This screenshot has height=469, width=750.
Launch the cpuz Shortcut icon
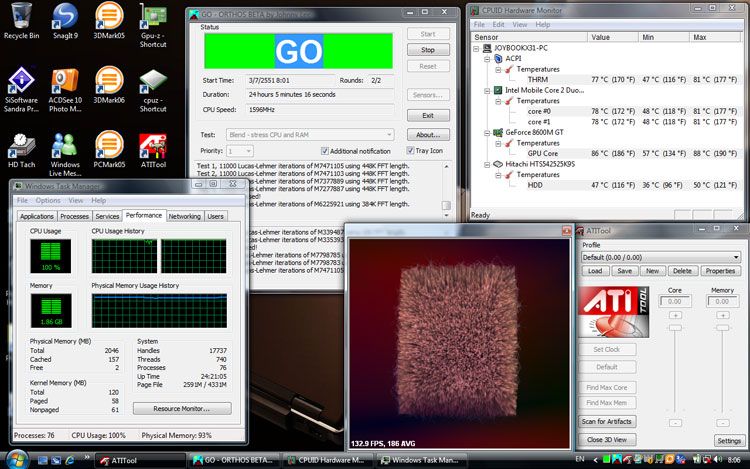pyautogui.click(x=153, y=89)
